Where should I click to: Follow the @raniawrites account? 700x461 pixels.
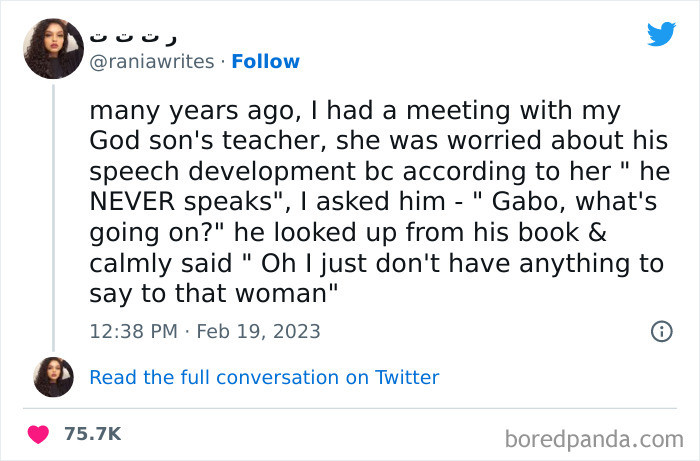[265, 62]
